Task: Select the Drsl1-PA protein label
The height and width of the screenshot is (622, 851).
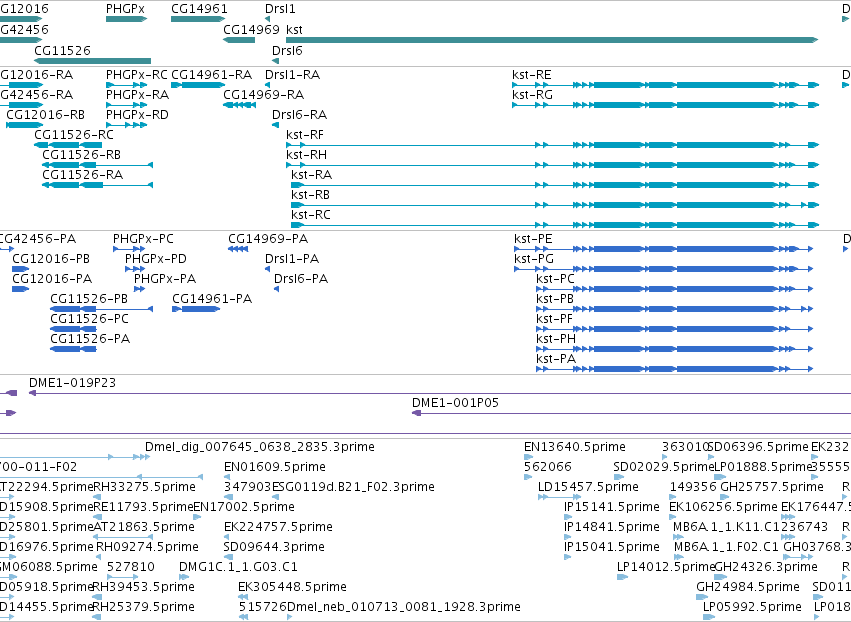Action: click(292, 259)
